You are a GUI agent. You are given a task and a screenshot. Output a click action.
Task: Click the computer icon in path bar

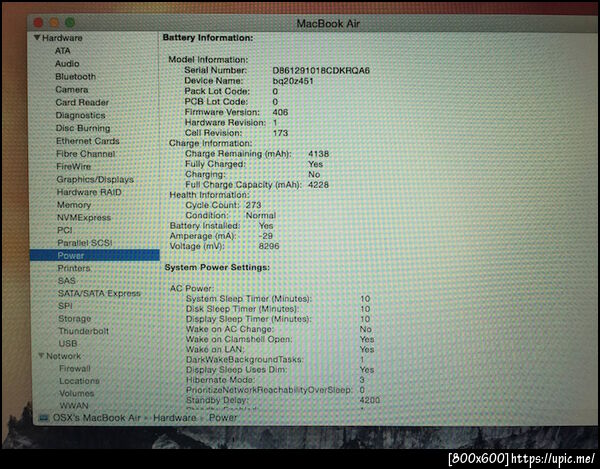(44, 418)
